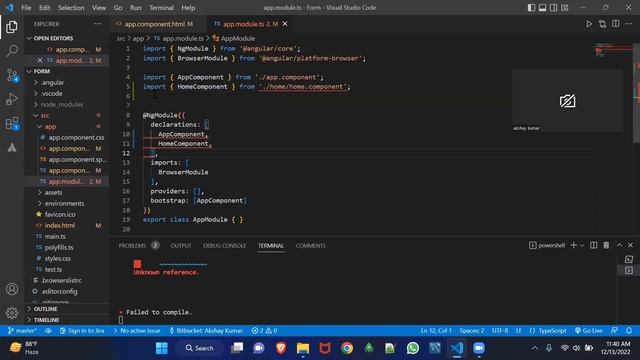The image size is (640, 360).
Task: Maximize the panel with the up chevron
Action: point(619,245)
